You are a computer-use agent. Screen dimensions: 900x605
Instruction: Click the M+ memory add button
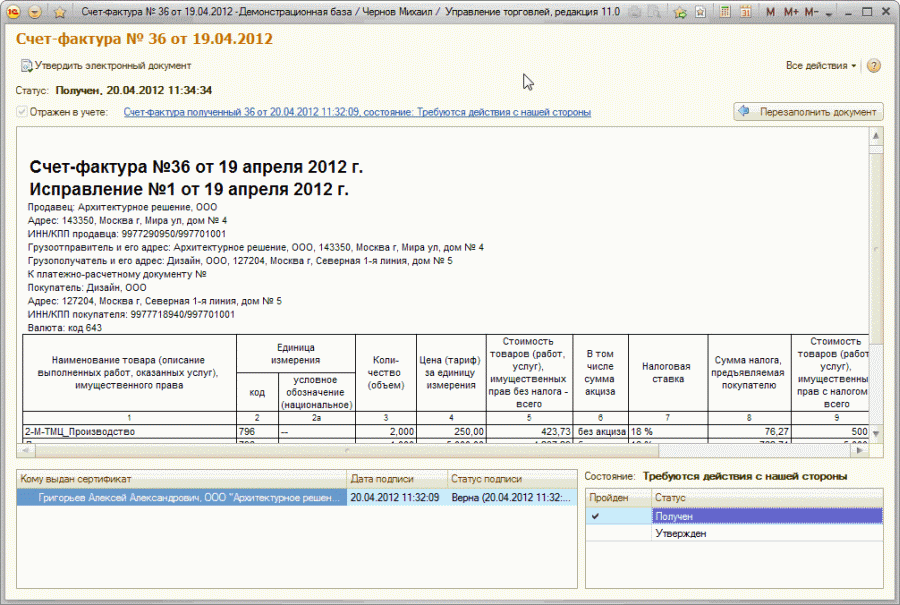tap(791, 11)
